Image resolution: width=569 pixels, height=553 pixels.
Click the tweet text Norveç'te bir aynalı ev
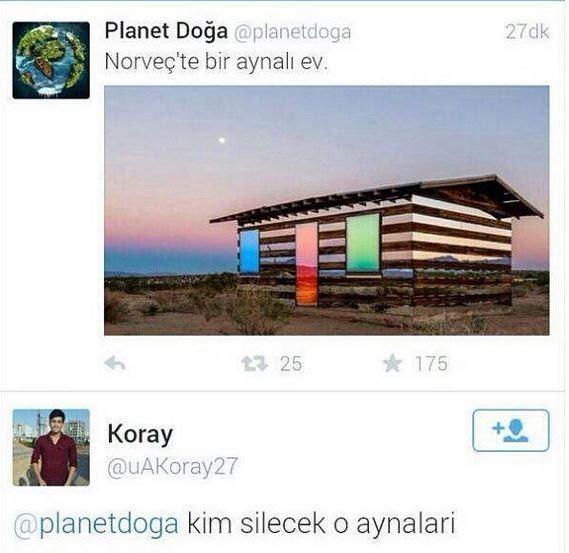click(216, 62)
